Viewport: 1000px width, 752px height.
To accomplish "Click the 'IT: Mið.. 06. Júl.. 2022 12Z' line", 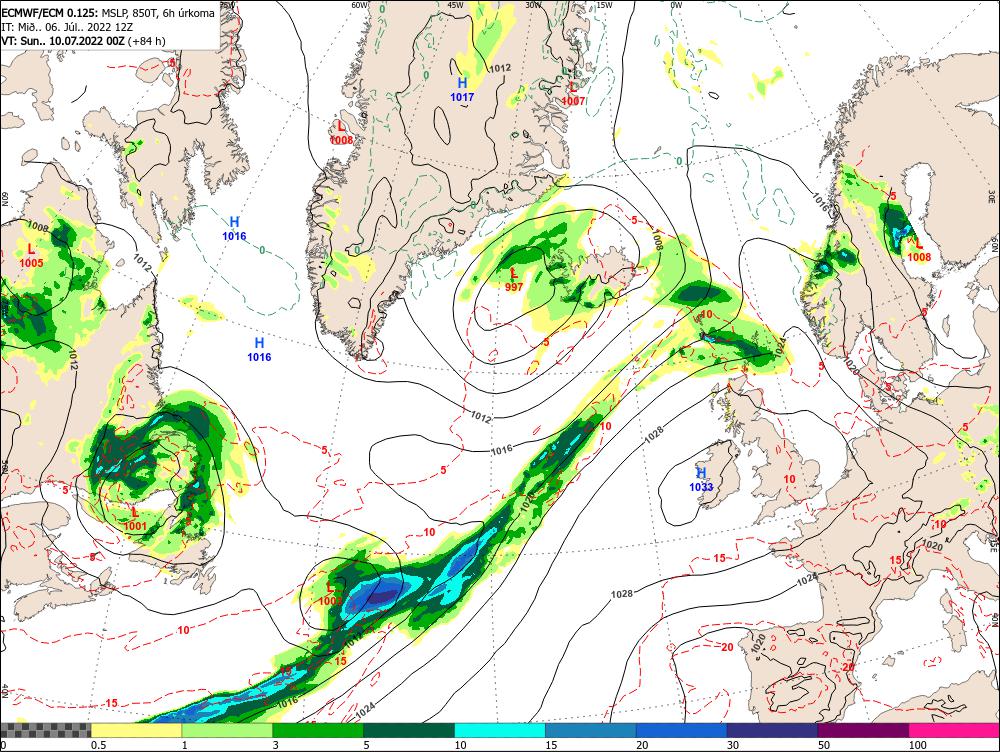I will (68, 27).
